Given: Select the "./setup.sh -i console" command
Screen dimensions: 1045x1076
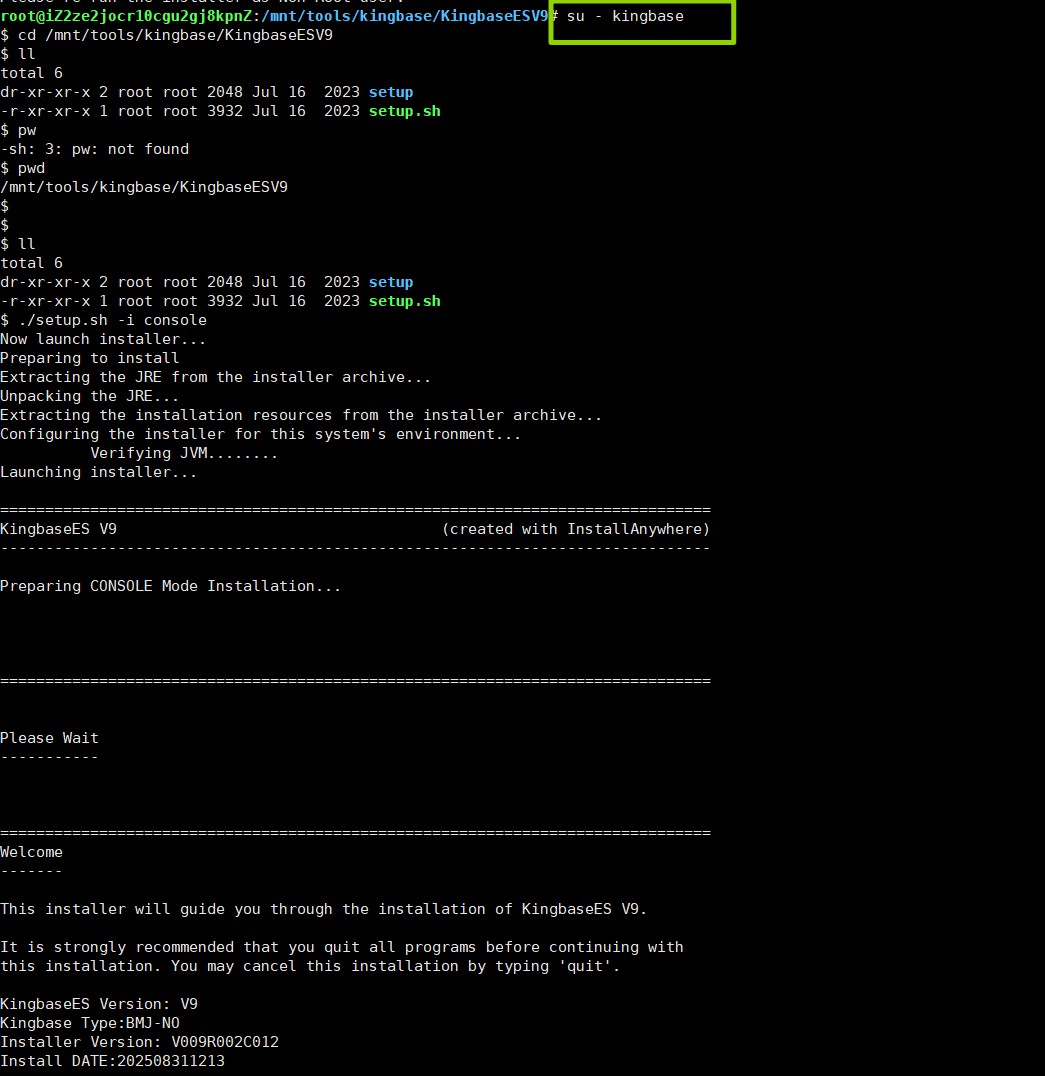Looking at the screenshot, I should 112,320.
